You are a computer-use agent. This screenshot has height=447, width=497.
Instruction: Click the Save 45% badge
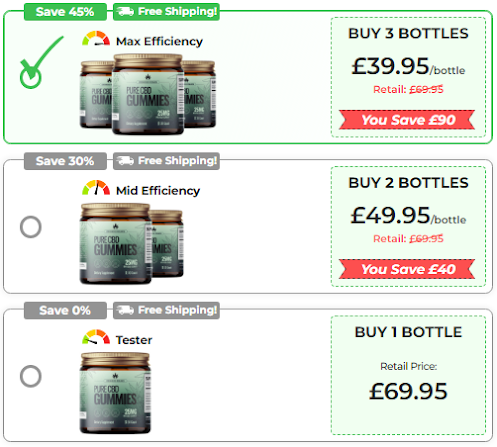65,12
